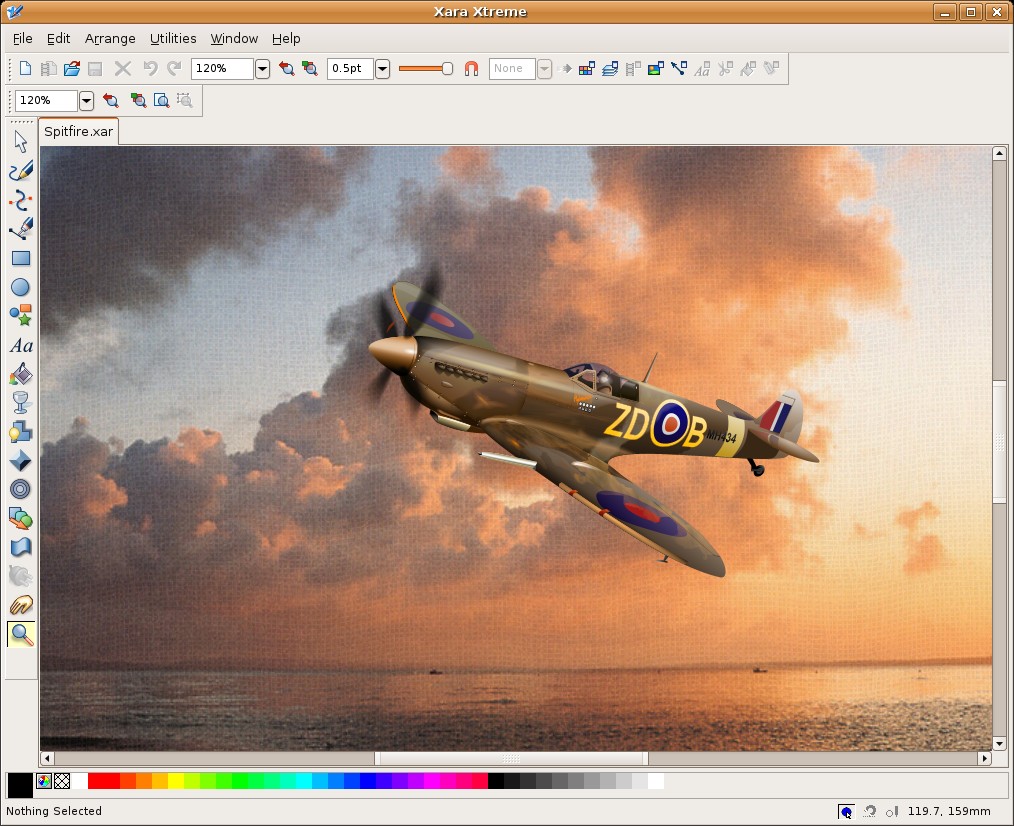Click the Undo arrow icon

[x=150, y=69]
